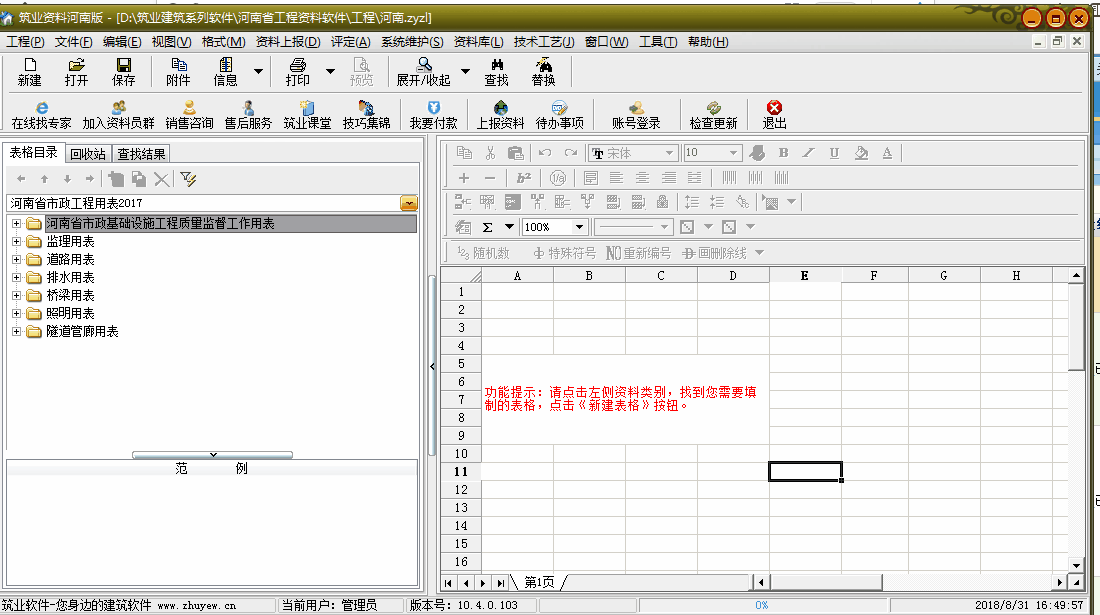This screenshot has width=1100, height=615.
Task: Open the 资料库(L) menu
Action: [478, 42]
